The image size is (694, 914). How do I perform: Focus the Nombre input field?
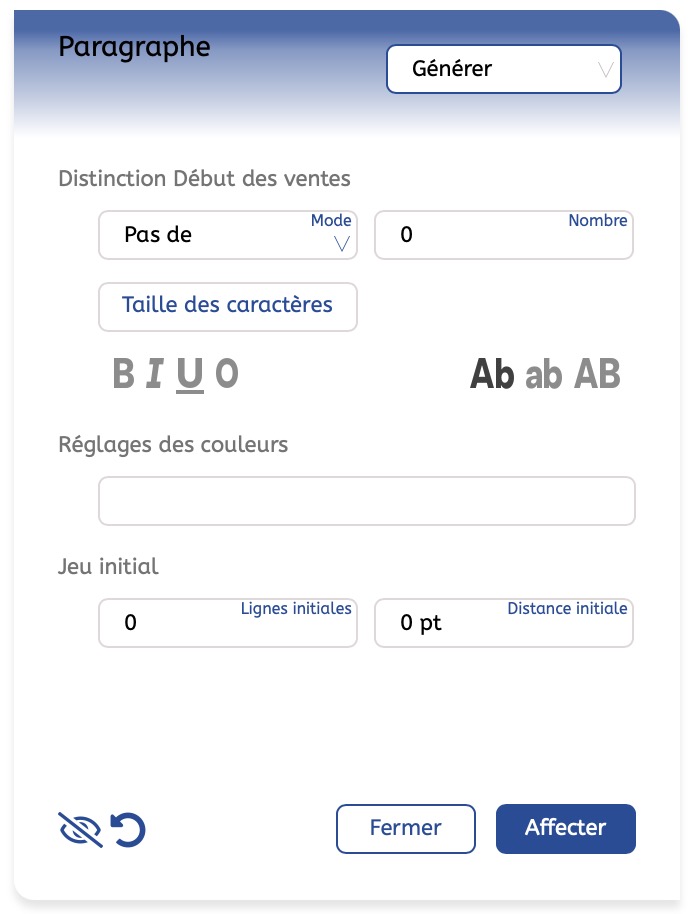tap(504, 235)
